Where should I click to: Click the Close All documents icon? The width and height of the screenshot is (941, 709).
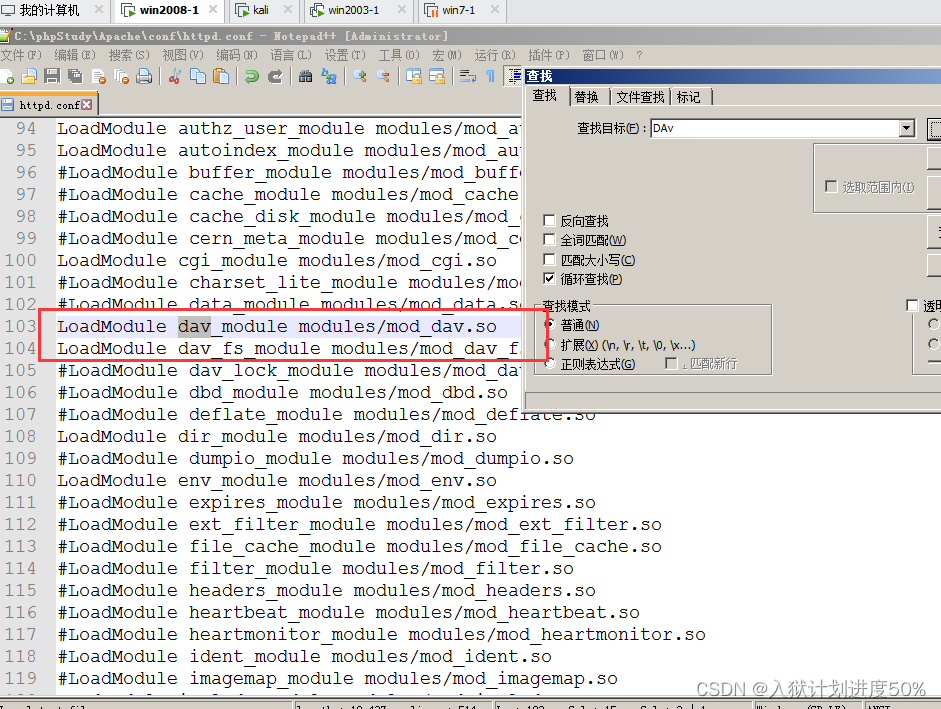click(x=122, y=76)
